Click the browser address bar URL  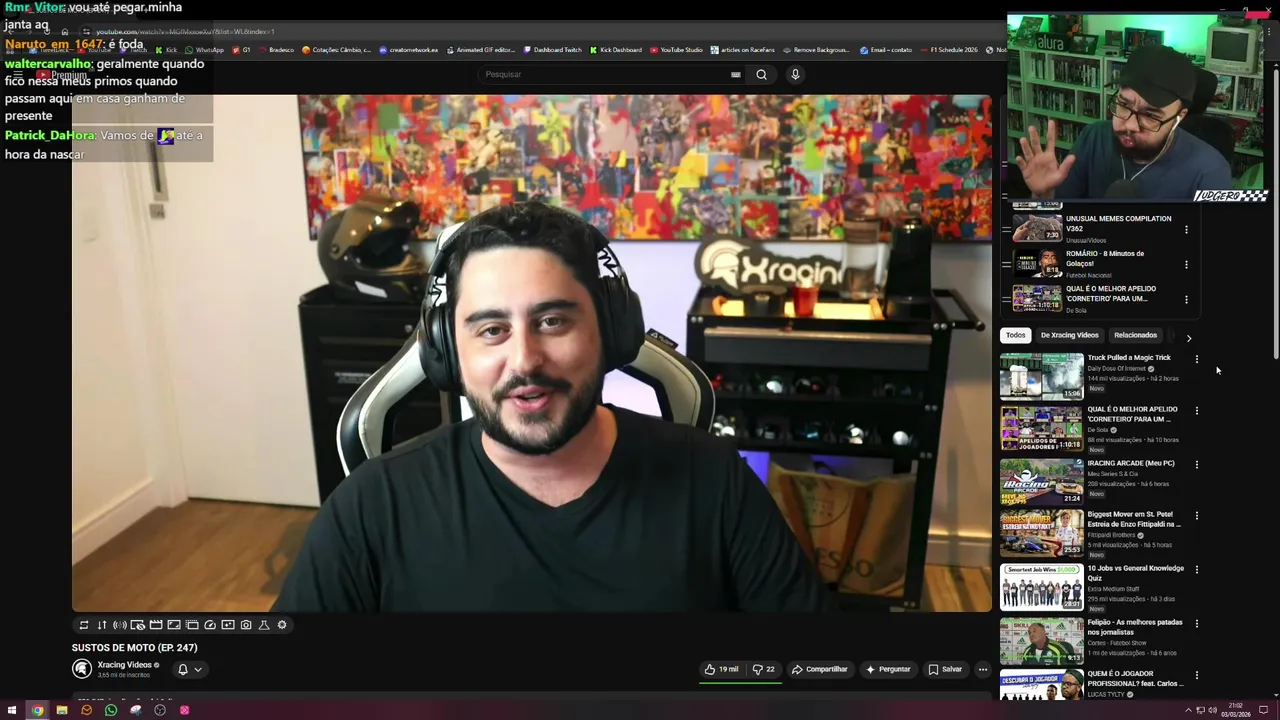[x=185, y=32]
